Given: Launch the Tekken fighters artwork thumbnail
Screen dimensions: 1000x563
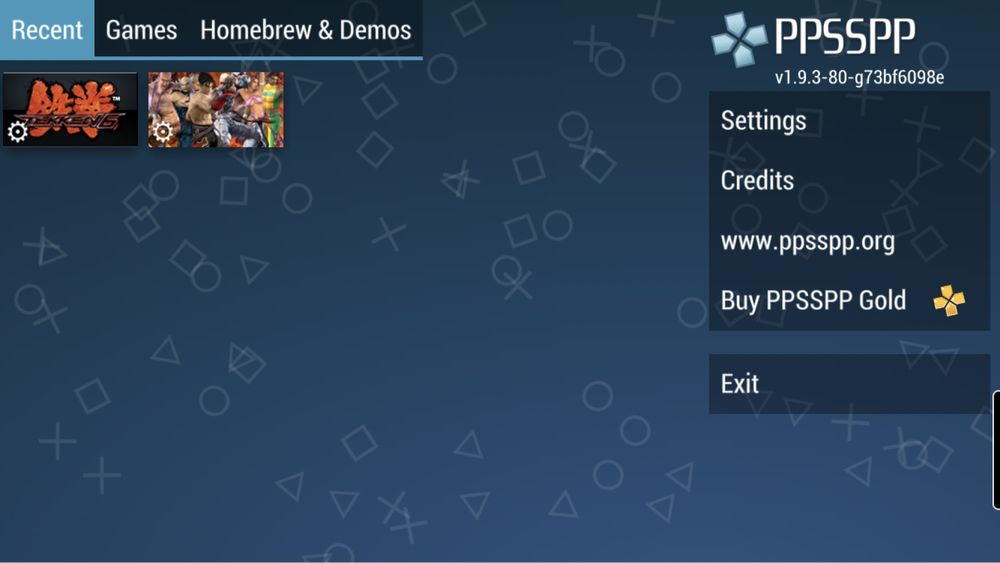Looking at the screenshot, I should click(x=216, y=110).
